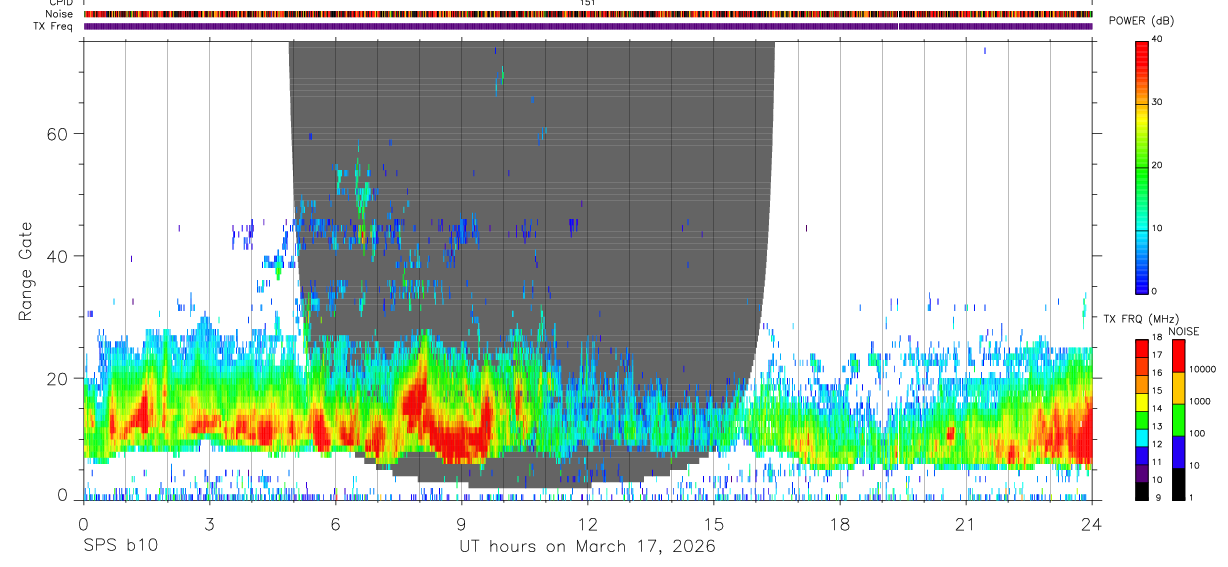1228x567 pixels.
Task: Click the TX Freq strip label
Action: (54, 26)
